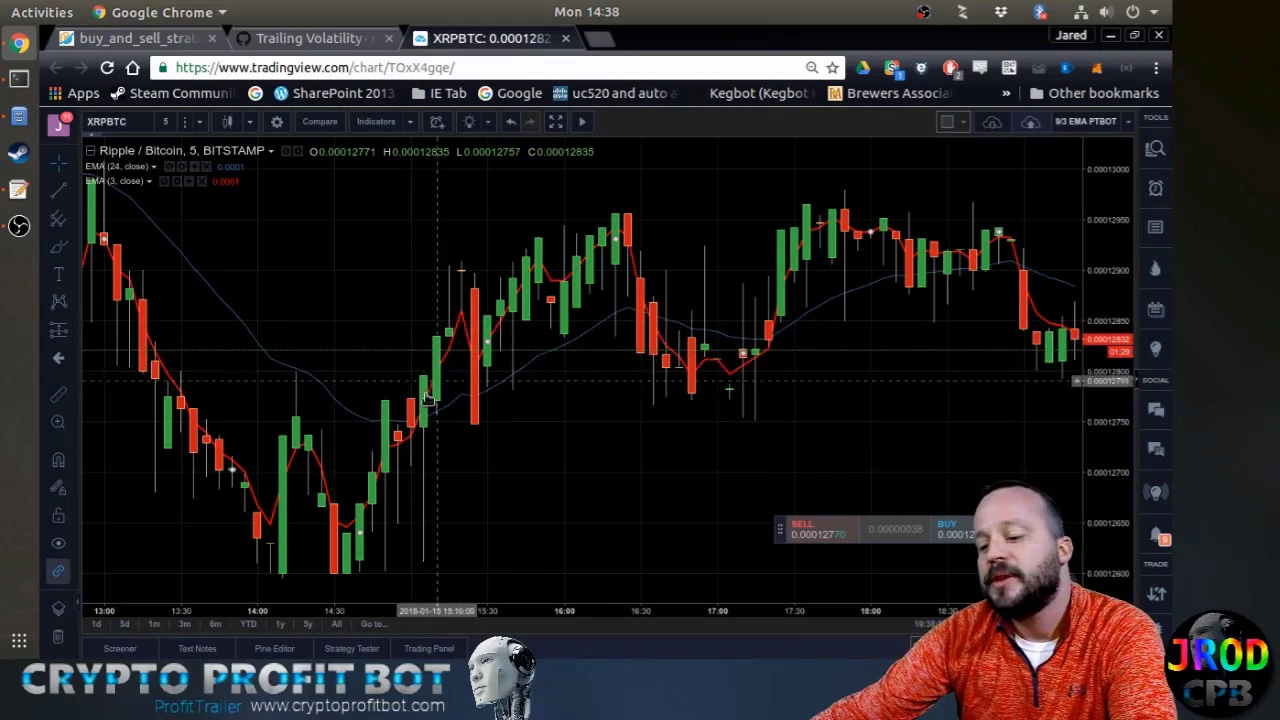Open calendar icon in right sidebar
This screenshot has height=720, width=1280.
pos(1156,309)
